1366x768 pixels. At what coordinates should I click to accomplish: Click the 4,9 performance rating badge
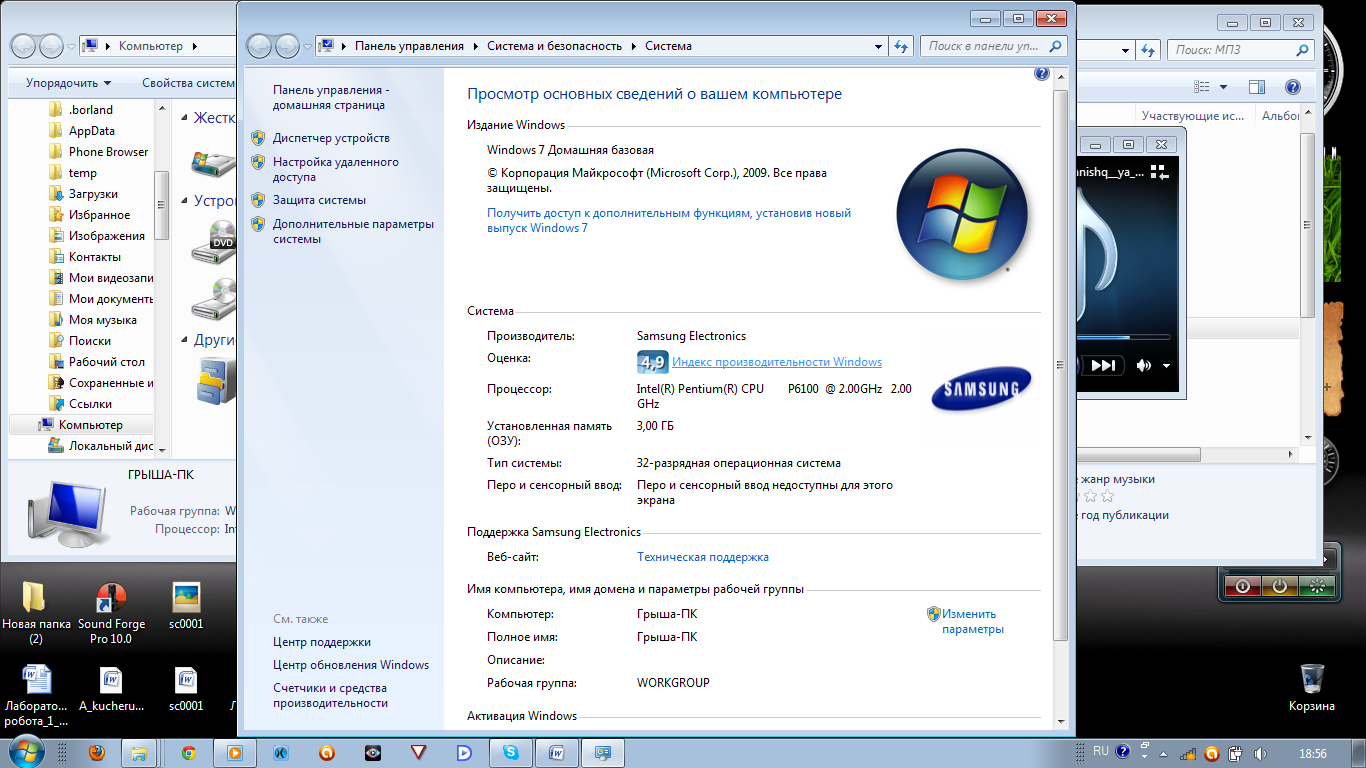[652, 362]
